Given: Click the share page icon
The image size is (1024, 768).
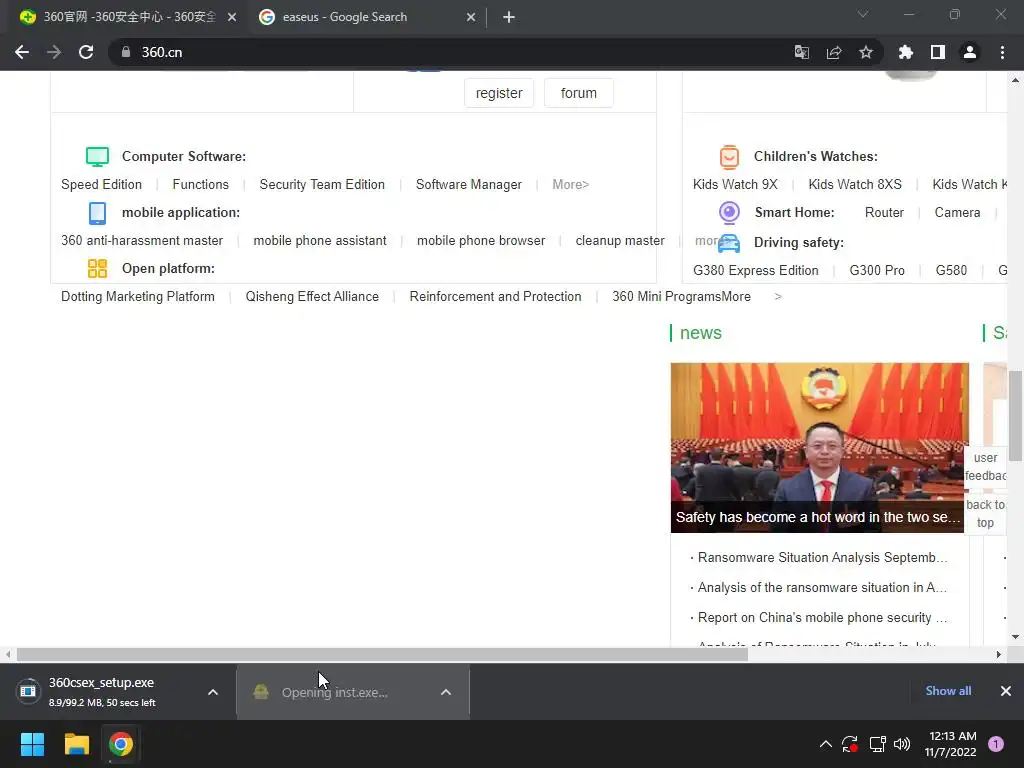Looking at the screenshot, I should coord(834,52).
